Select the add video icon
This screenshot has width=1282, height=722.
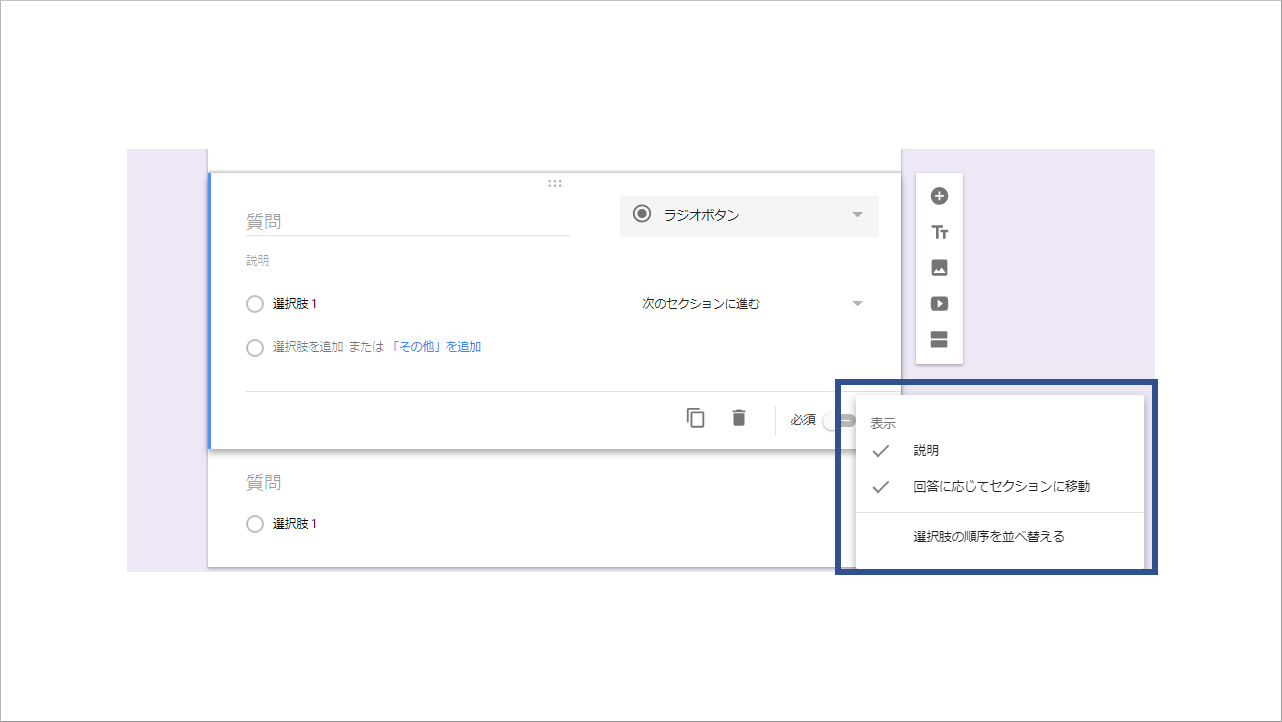tap(938, 303)
